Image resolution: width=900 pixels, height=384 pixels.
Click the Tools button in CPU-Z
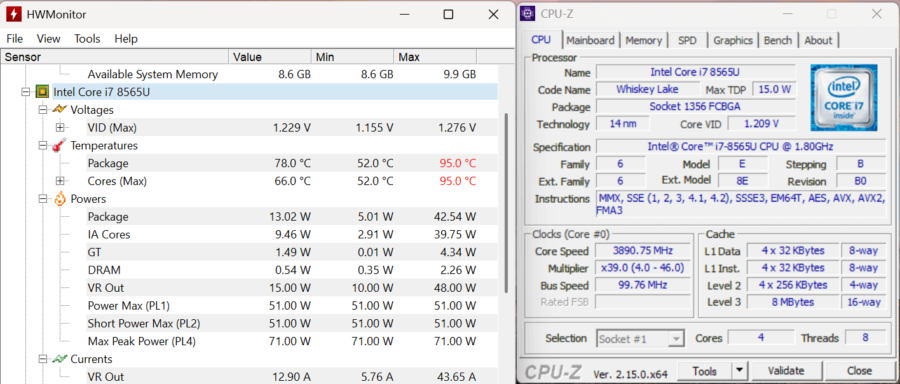pyautogui.click(x=705, y=371)
